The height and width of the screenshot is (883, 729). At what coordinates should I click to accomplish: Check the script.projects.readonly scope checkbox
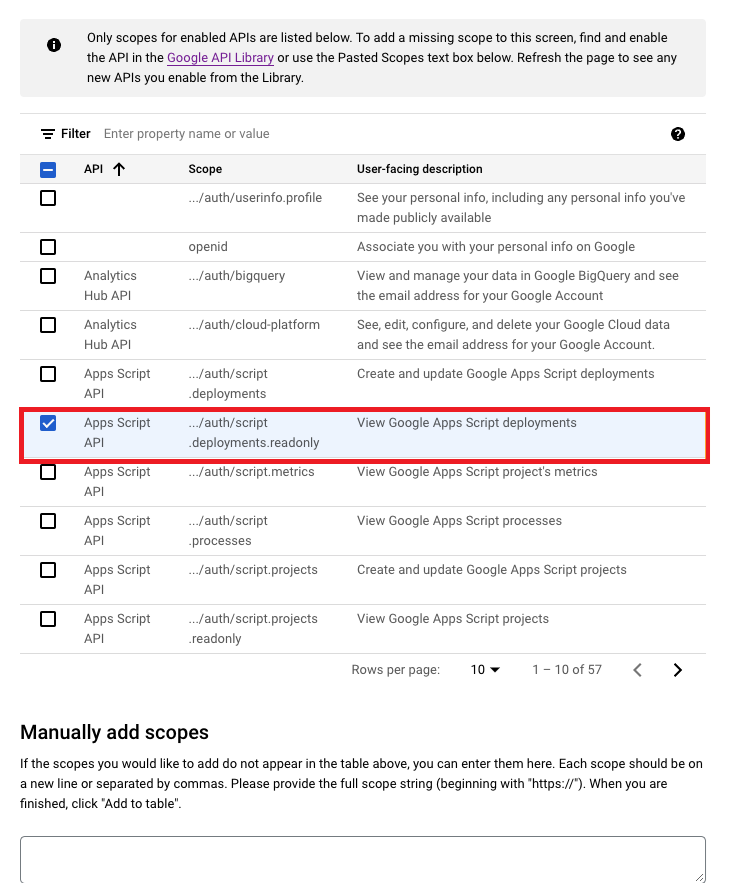pyautogui.click(x=48, y=619)
